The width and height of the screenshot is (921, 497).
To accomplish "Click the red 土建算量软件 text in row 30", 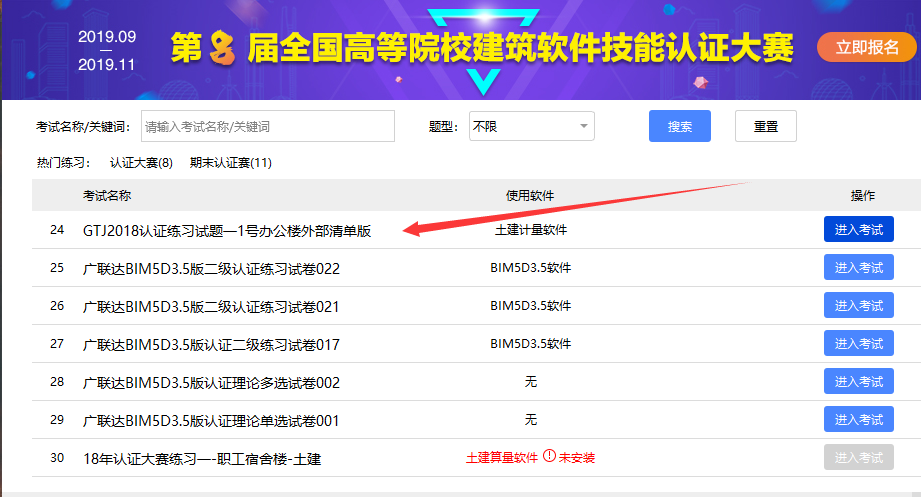I will [x=502, y=458].
